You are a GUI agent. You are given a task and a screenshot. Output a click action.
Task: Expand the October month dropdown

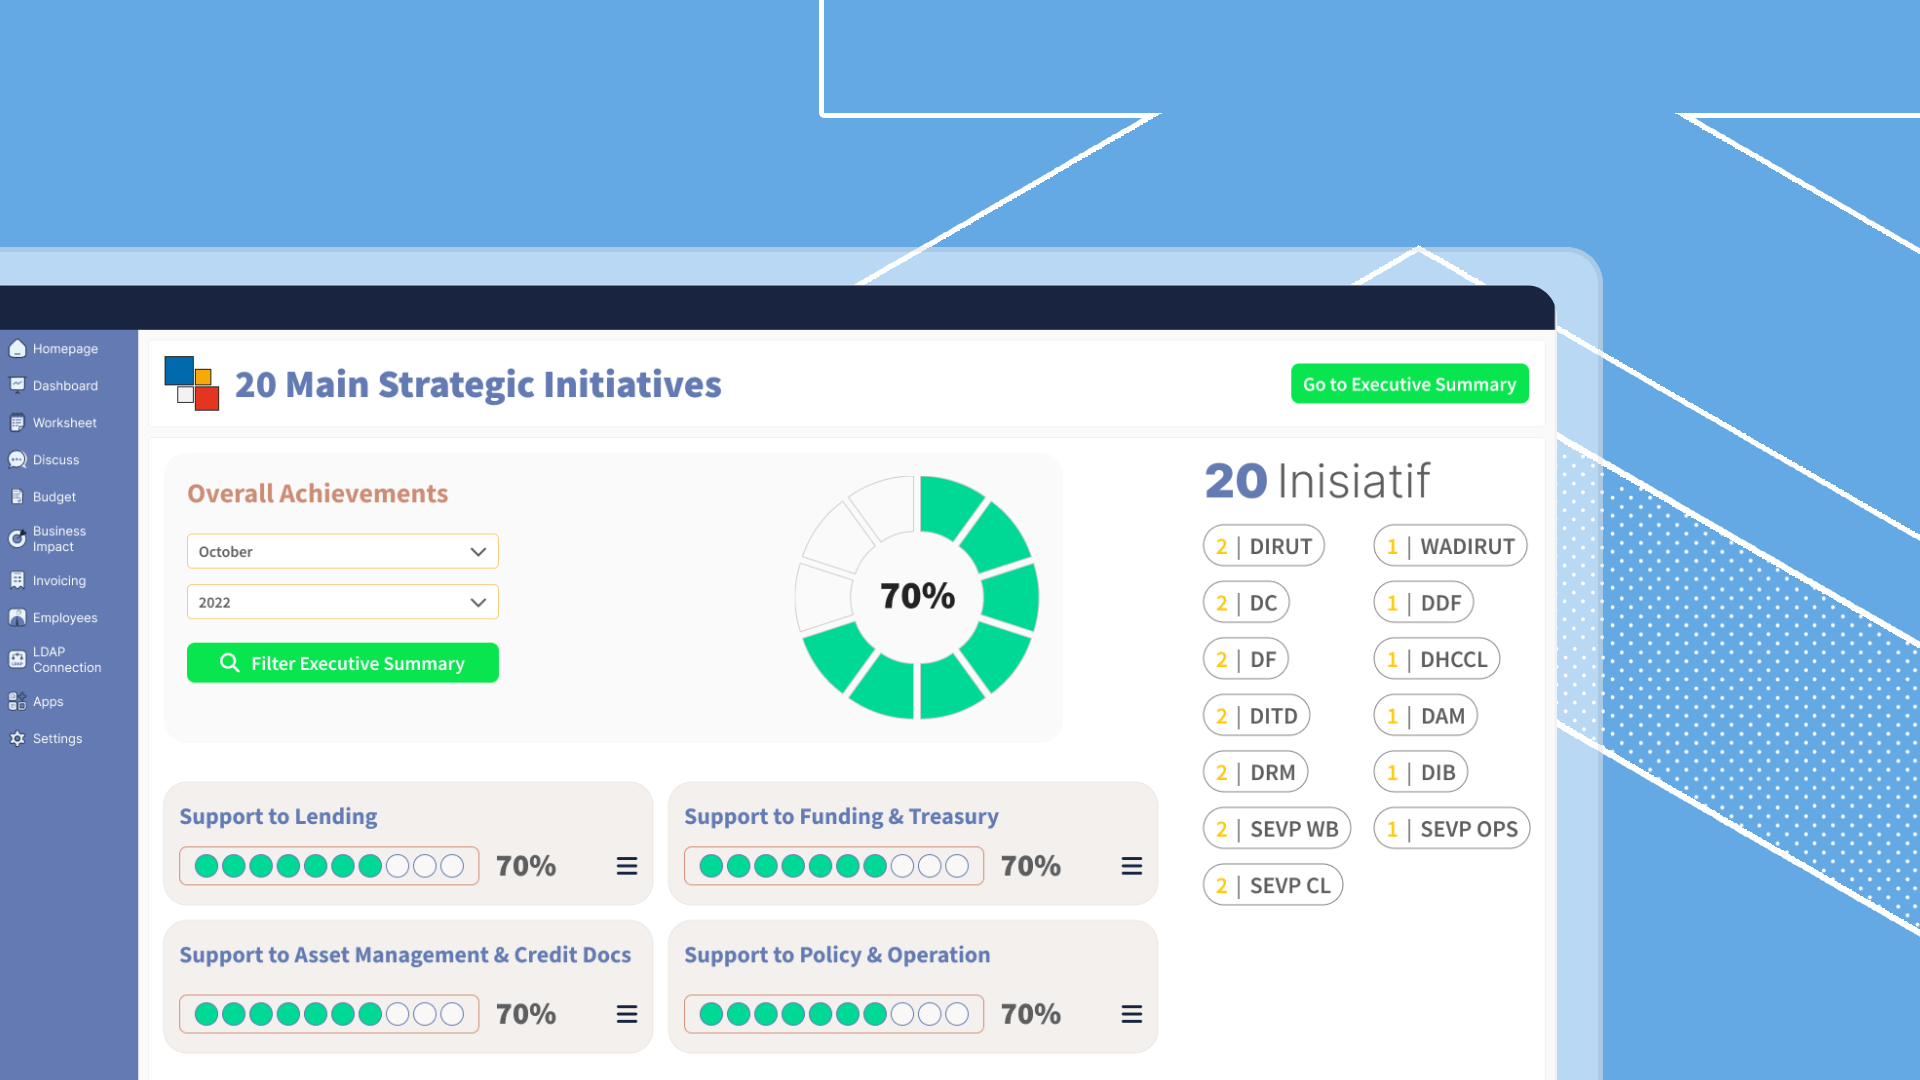tap(342, 551)
